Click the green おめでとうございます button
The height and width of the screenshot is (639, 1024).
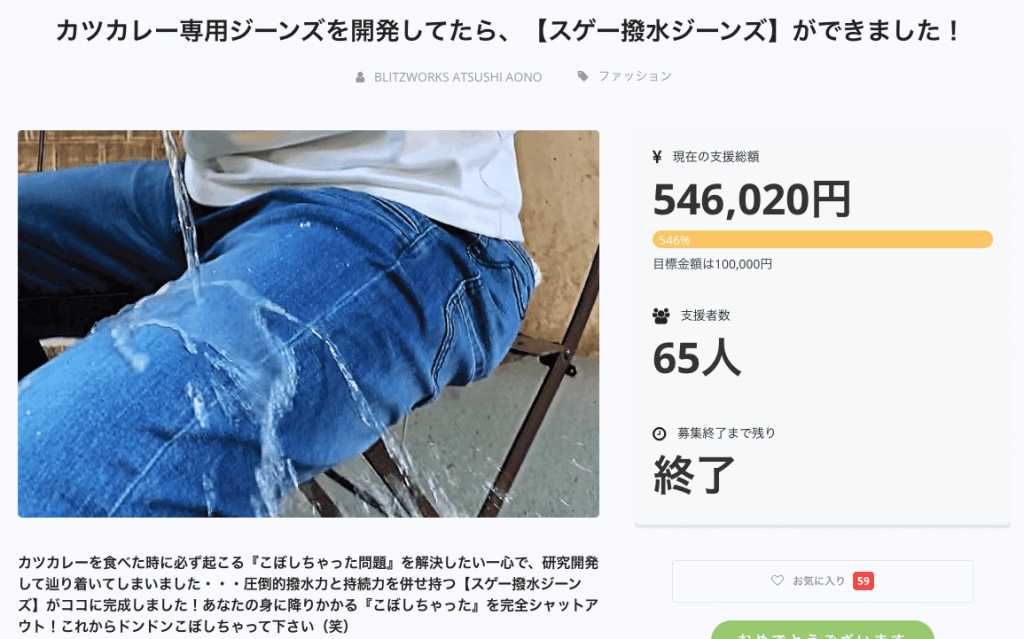coord(822,631)
